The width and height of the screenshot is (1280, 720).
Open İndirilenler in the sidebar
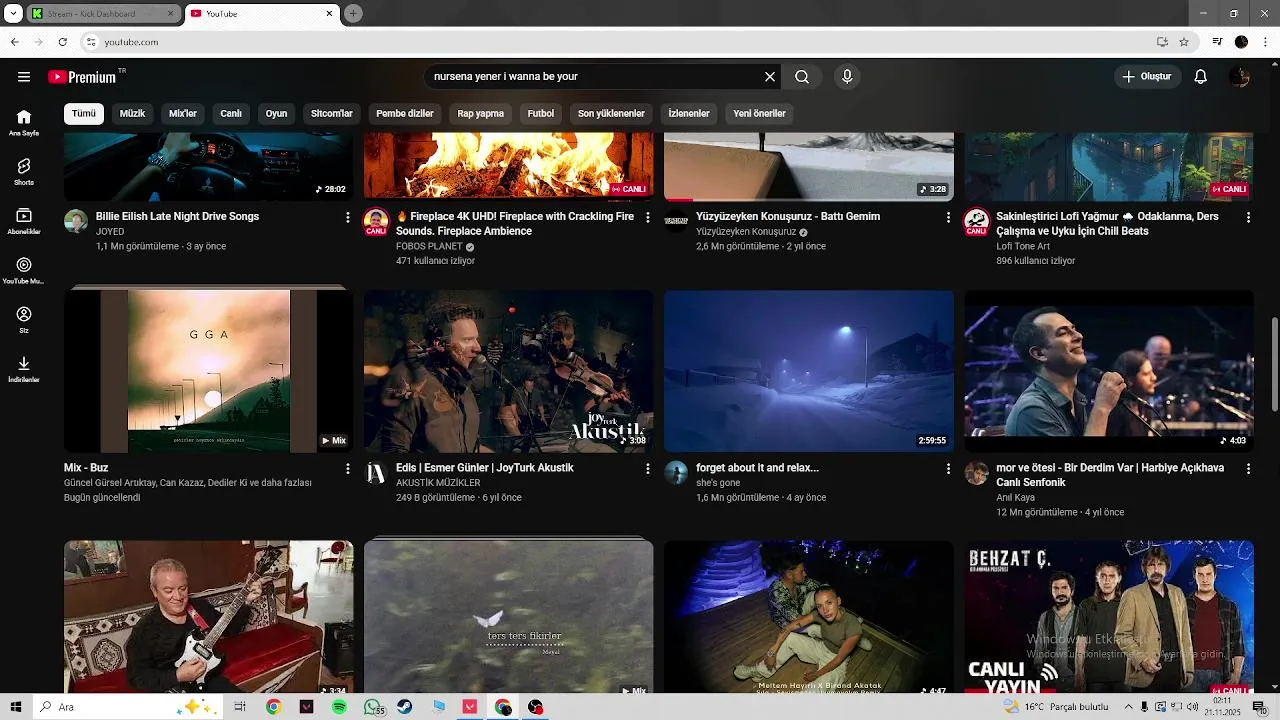(24, 369)
